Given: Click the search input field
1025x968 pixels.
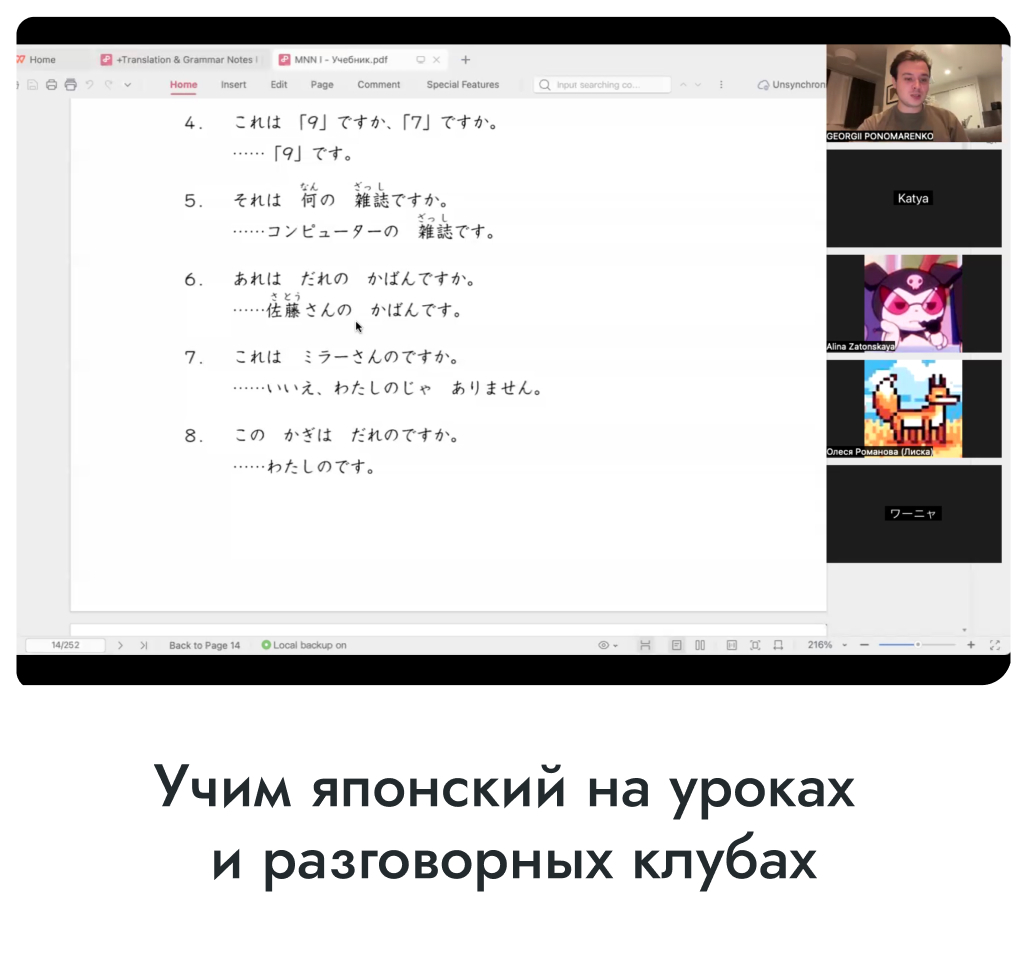Looking at the screenshot, I should pyautogui.click(x=603, y=85).
